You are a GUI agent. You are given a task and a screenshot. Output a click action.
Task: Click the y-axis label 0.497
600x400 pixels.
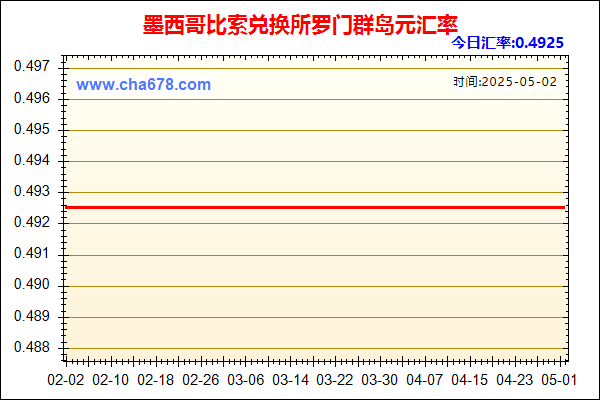pyautogui.click(x=32, y=66)
